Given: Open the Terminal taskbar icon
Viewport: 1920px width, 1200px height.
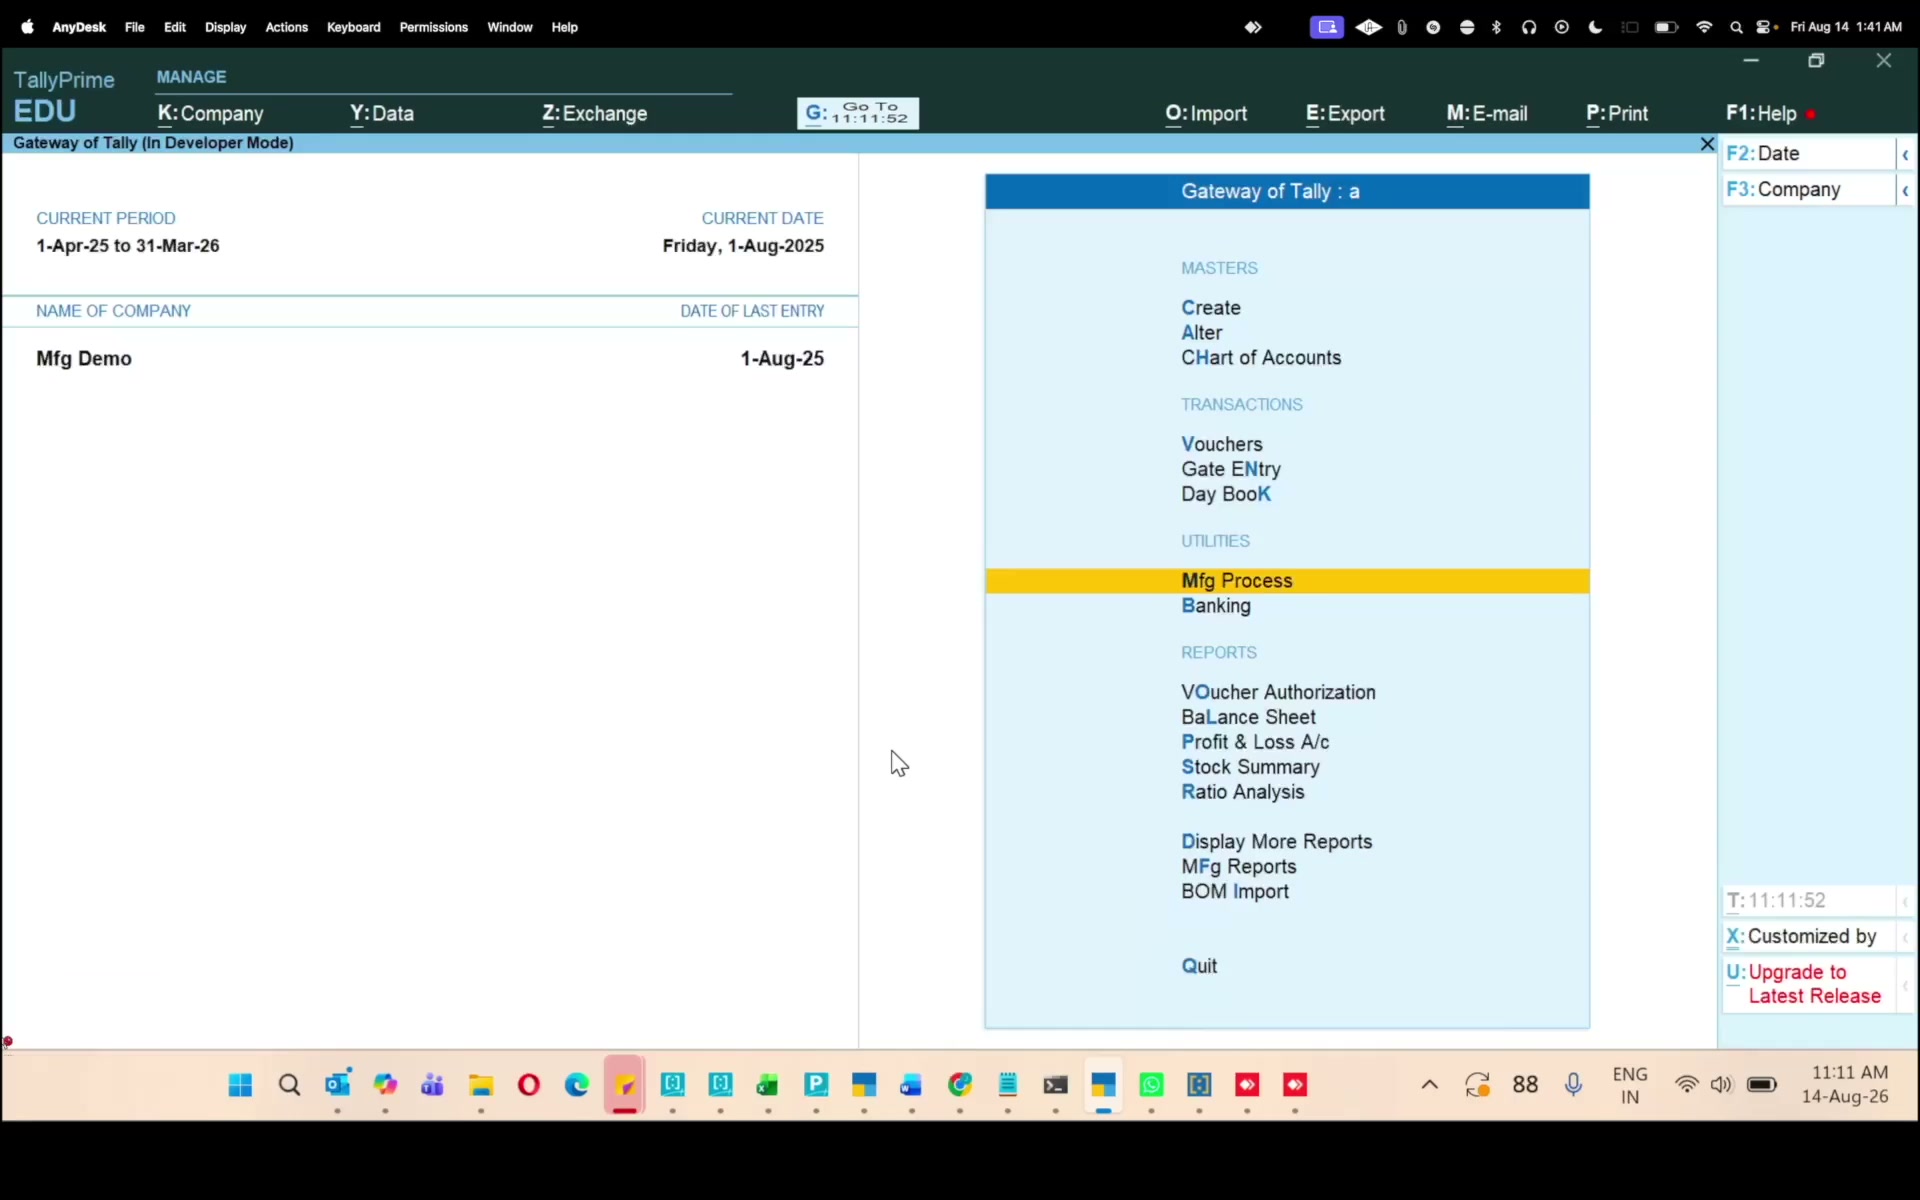Looking at the screenshot, I should click(x=1055, y=1085).
